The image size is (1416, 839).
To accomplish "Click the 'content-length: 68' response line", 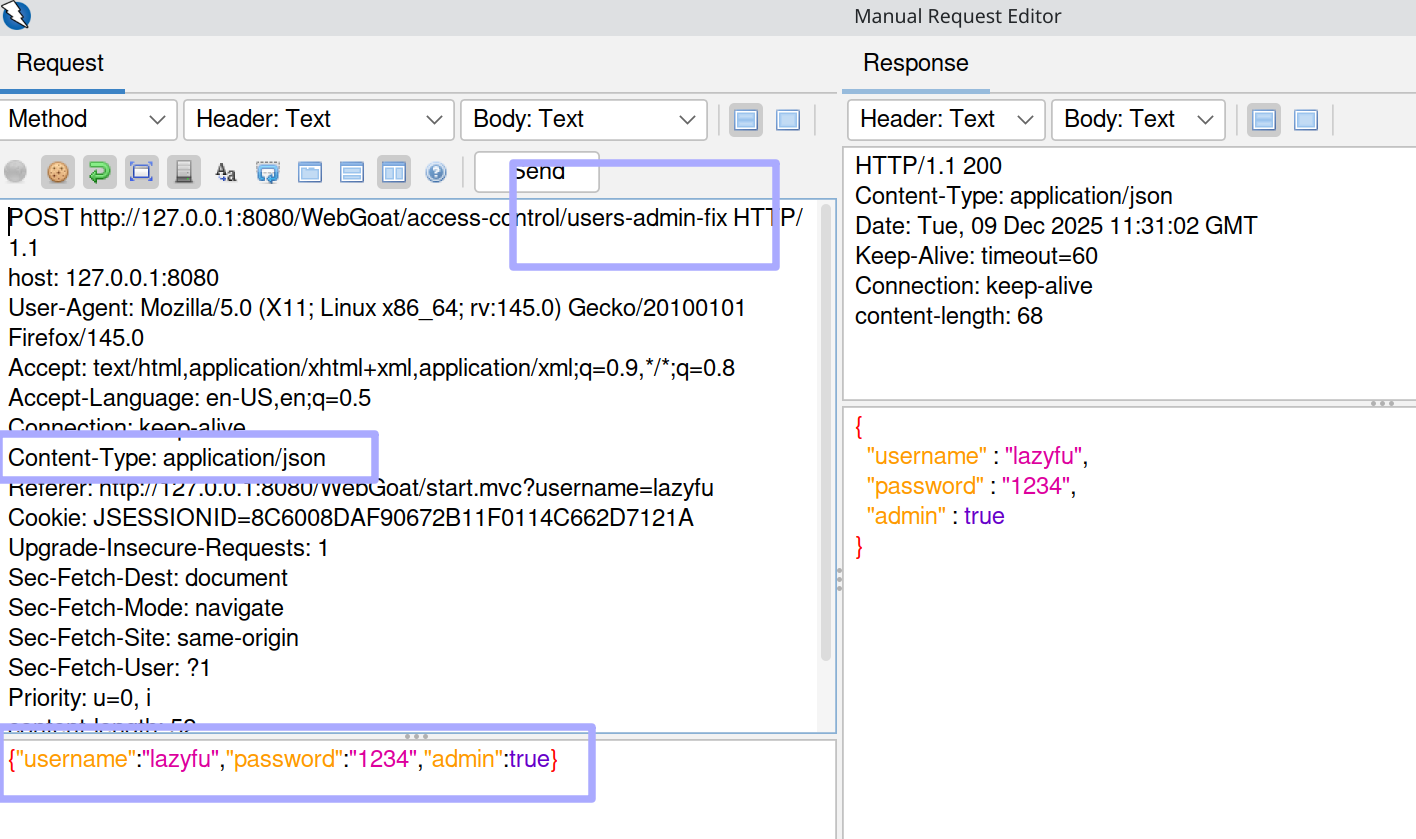I will [949, 316].
